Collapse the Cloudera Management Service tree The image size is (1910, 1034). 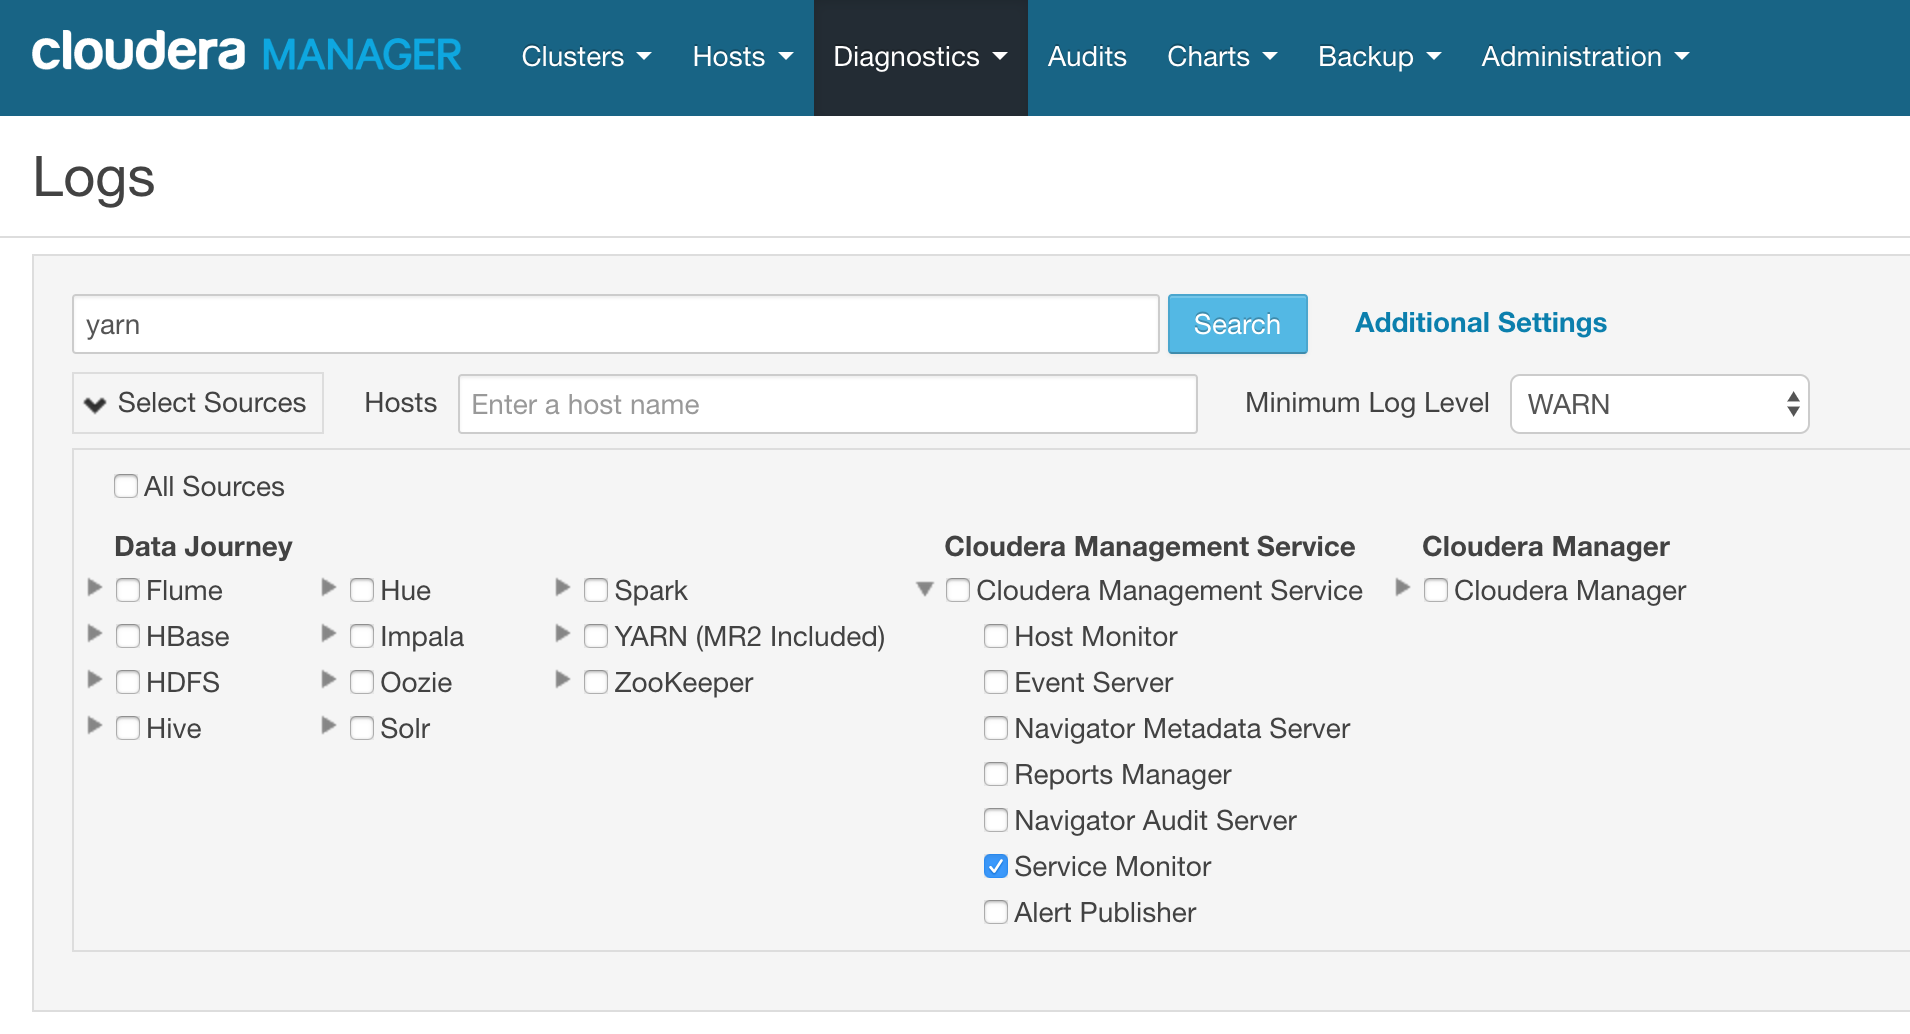pyautogui.click(x=925, y=589)
